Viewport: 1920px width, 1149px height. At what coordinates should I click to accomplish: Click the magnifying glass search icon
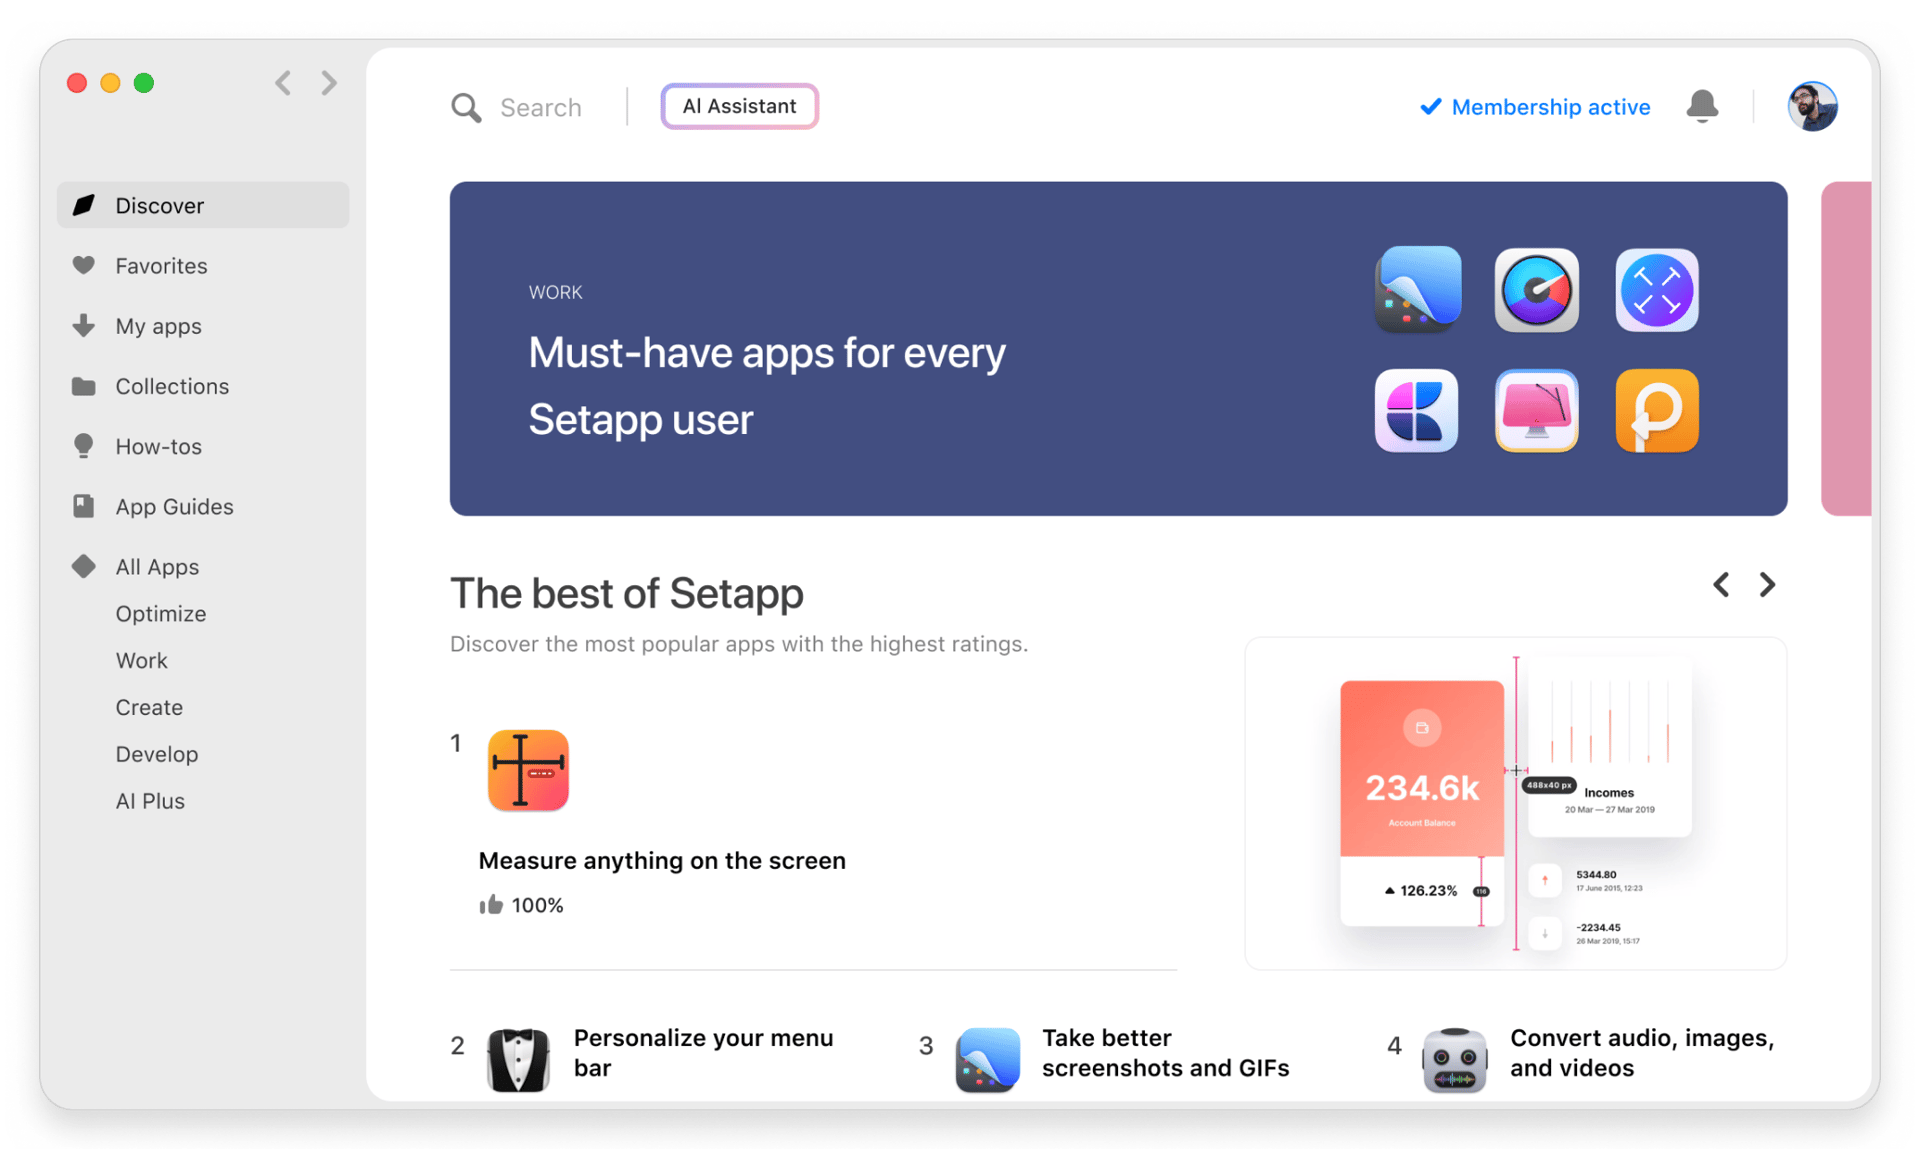pos(465,107)
